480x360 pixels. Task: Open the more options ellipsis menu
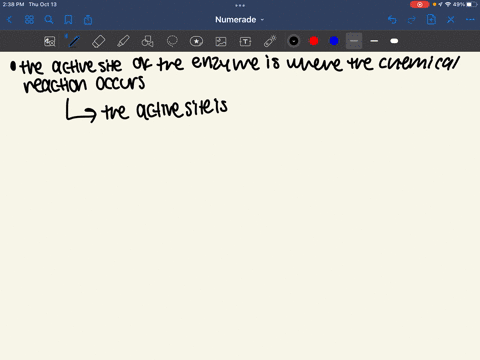click(470, 20)
